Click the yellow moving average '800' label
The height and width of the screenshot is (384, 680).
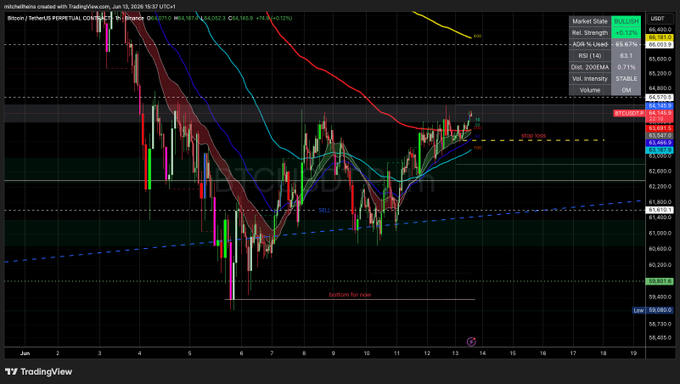(477, 36)
